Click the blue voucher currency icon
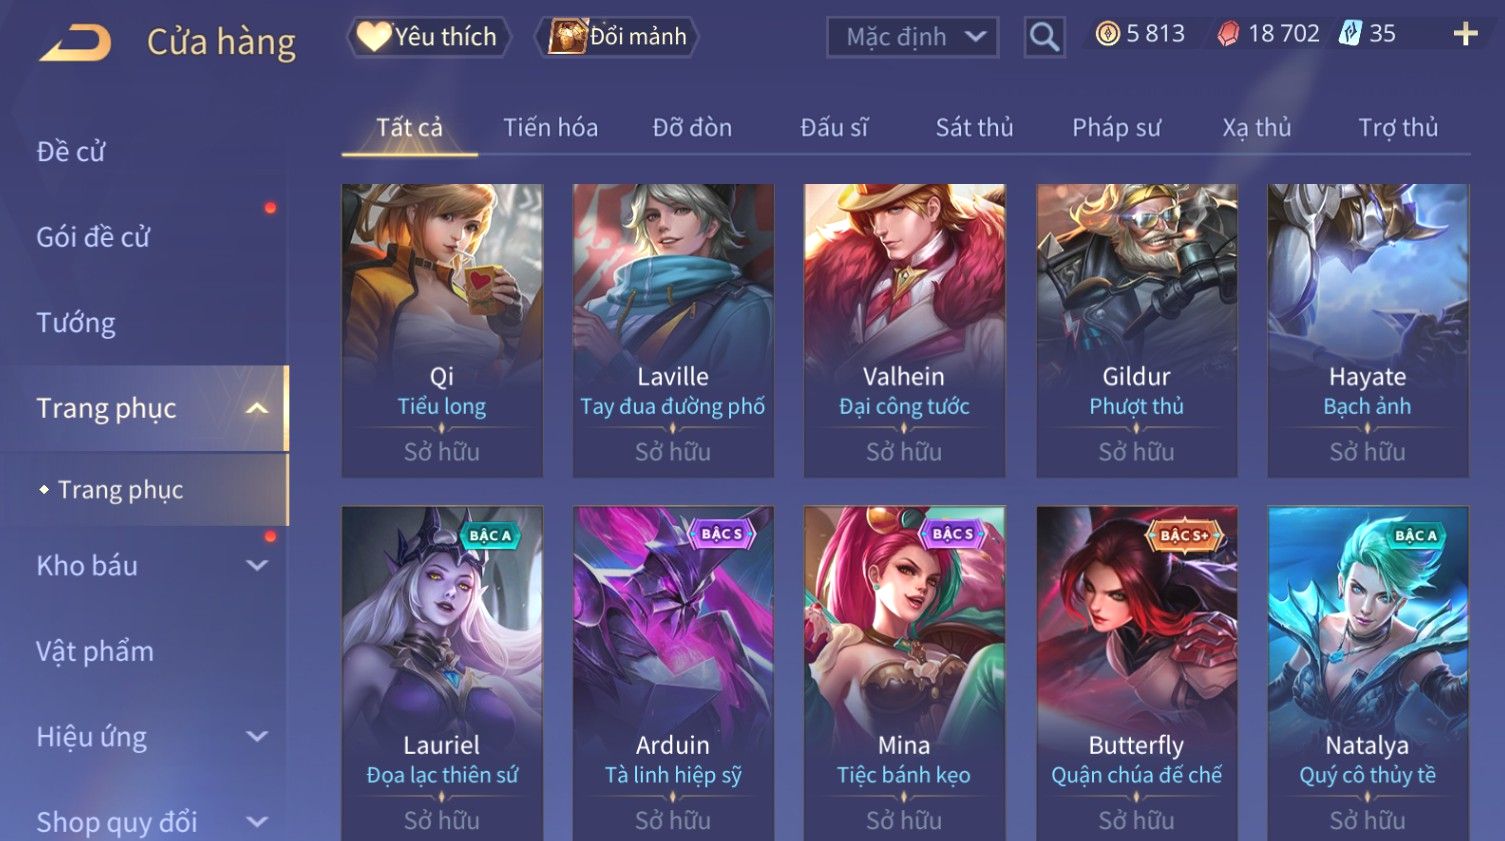The width and height of the screenshot is (1505, 841). click(1350, 33)
